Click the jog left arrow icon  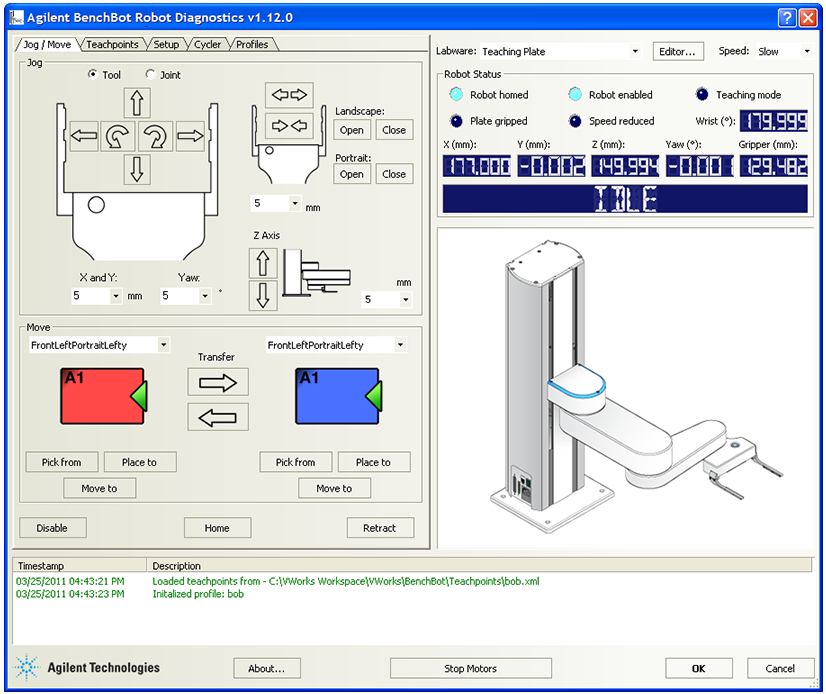click(x=85, y=135)
